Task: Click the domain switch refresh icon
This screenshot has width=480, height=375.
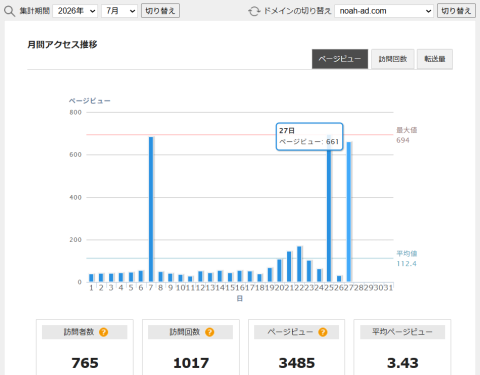Action: tap(254, 11)
